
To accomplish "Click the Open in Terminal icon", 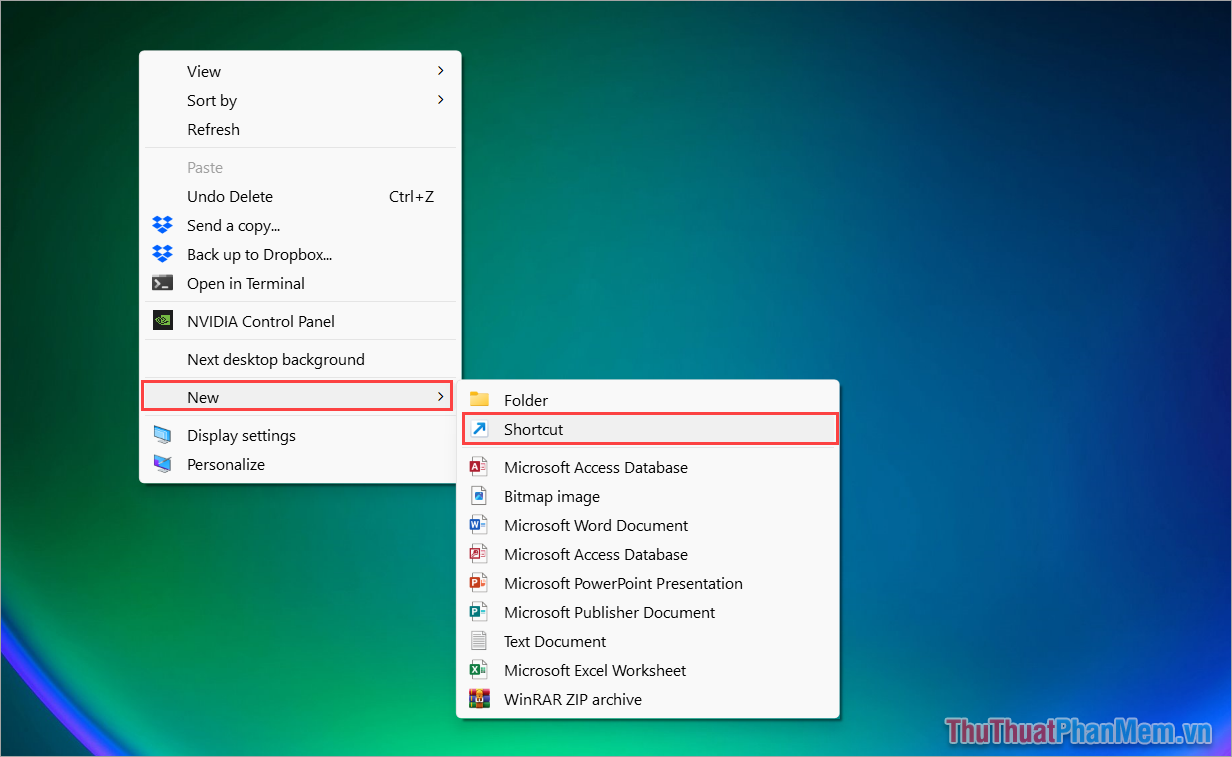I will coord(162,283).
